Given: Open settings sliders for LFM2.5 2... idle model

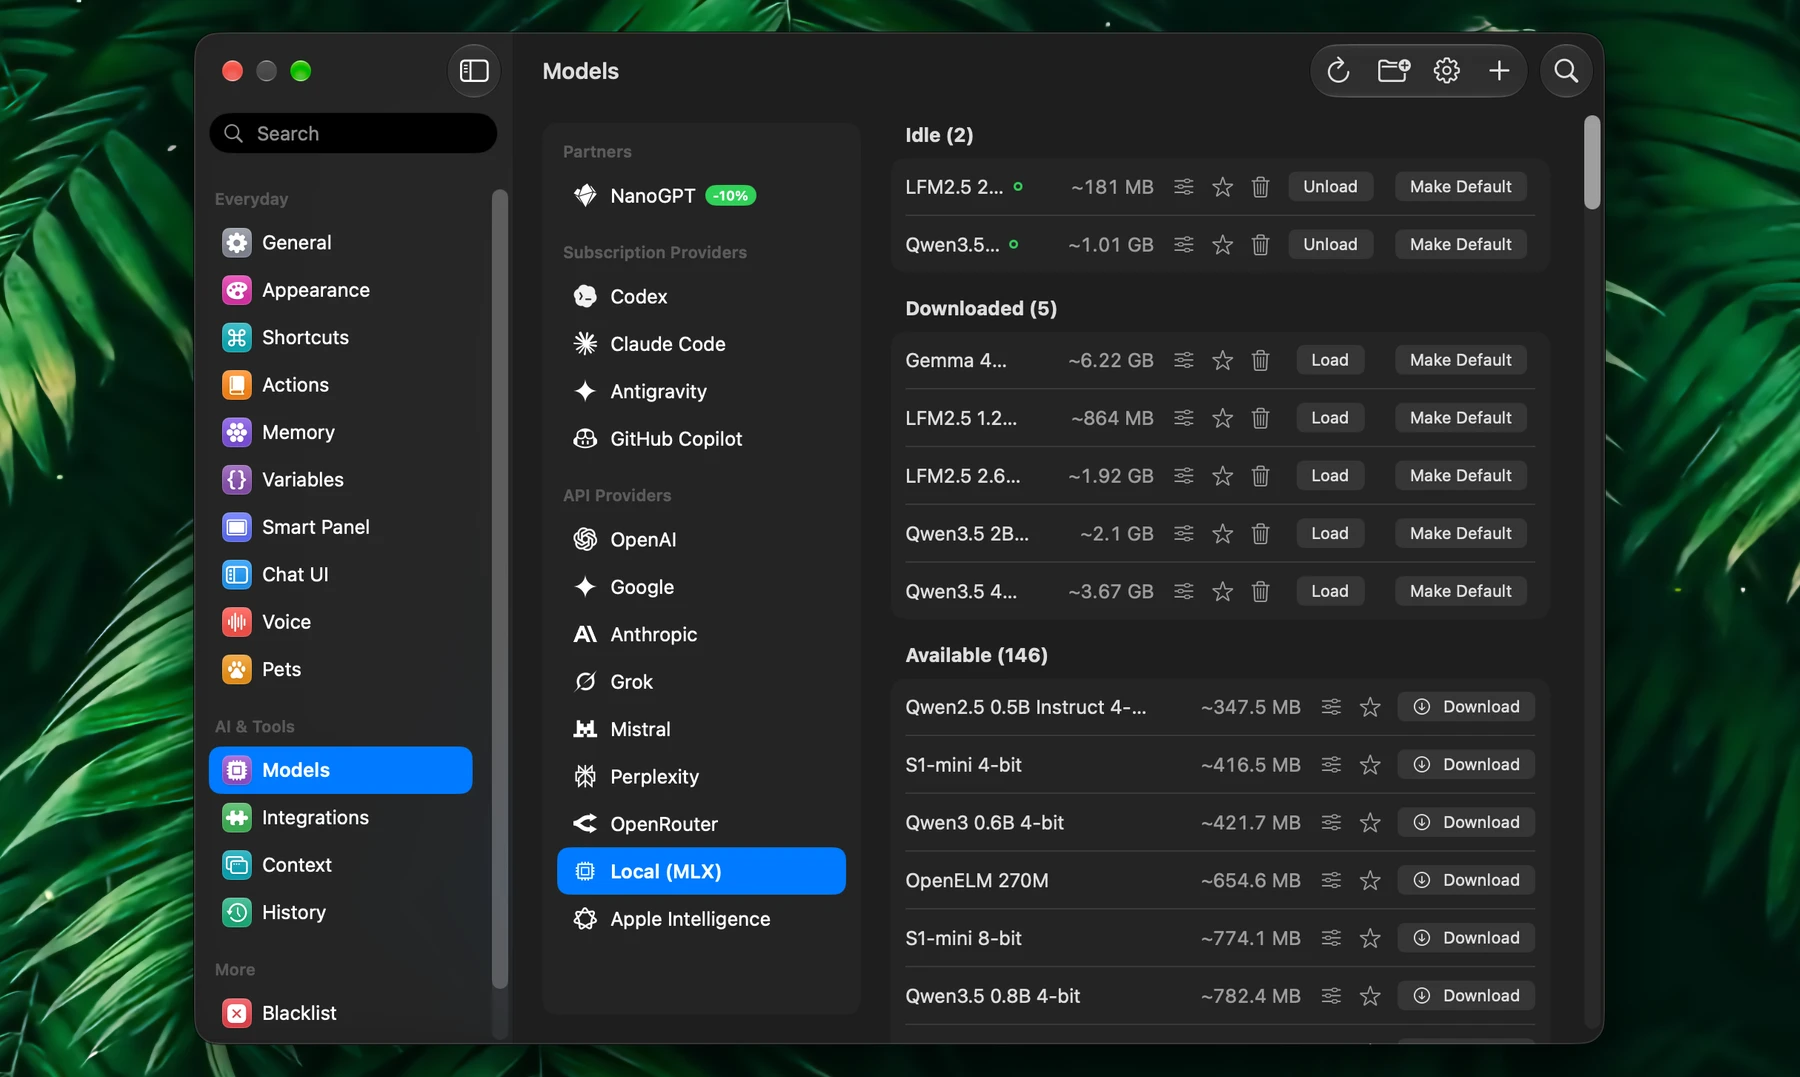Looking at the screenshot, I should [1184, 187].
